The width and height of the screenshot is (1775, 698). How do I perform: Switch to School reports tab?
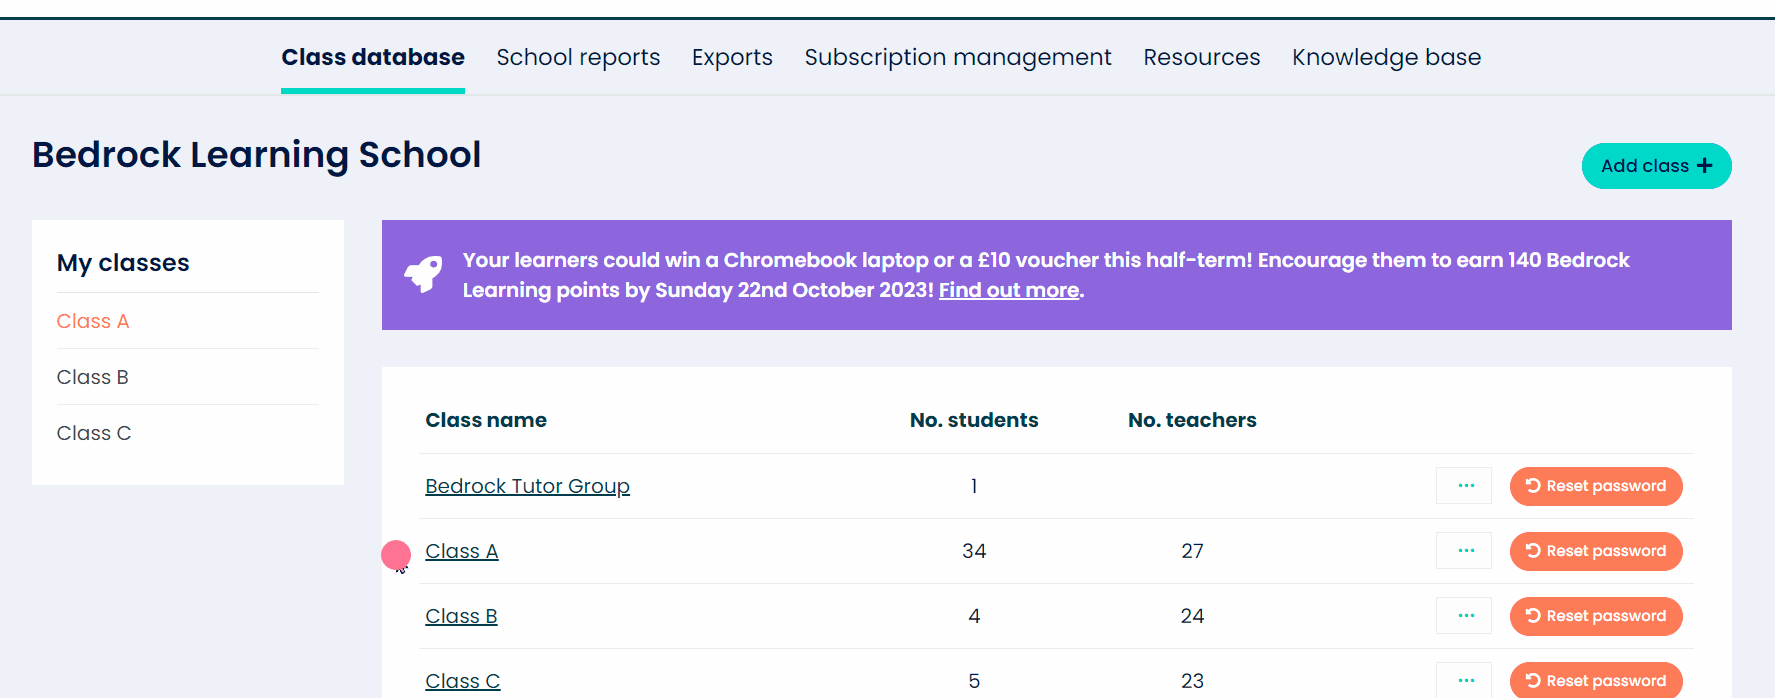coord(578,57)
